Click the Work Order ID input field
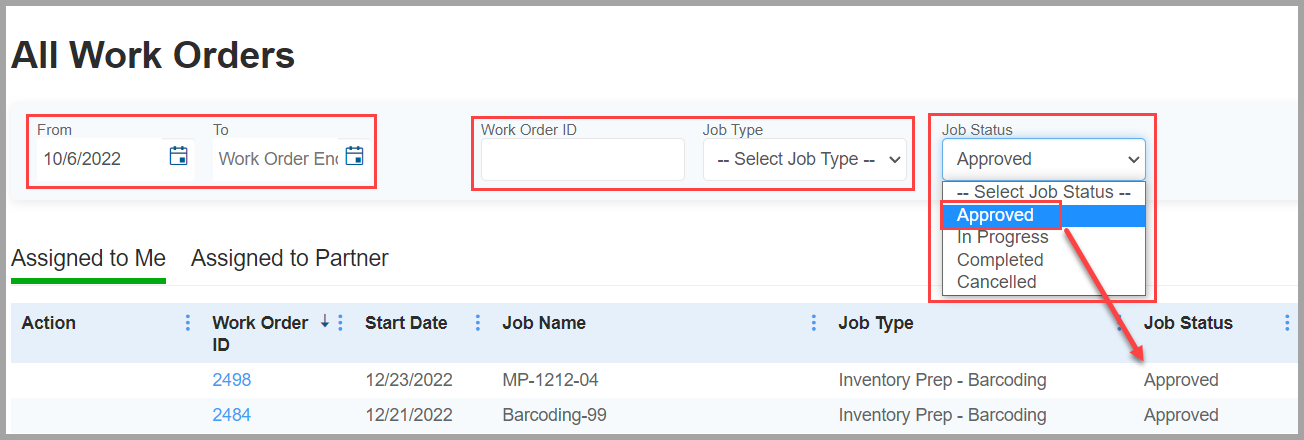The height and width of the screenshot is (440, 1304). coord(583,159)
